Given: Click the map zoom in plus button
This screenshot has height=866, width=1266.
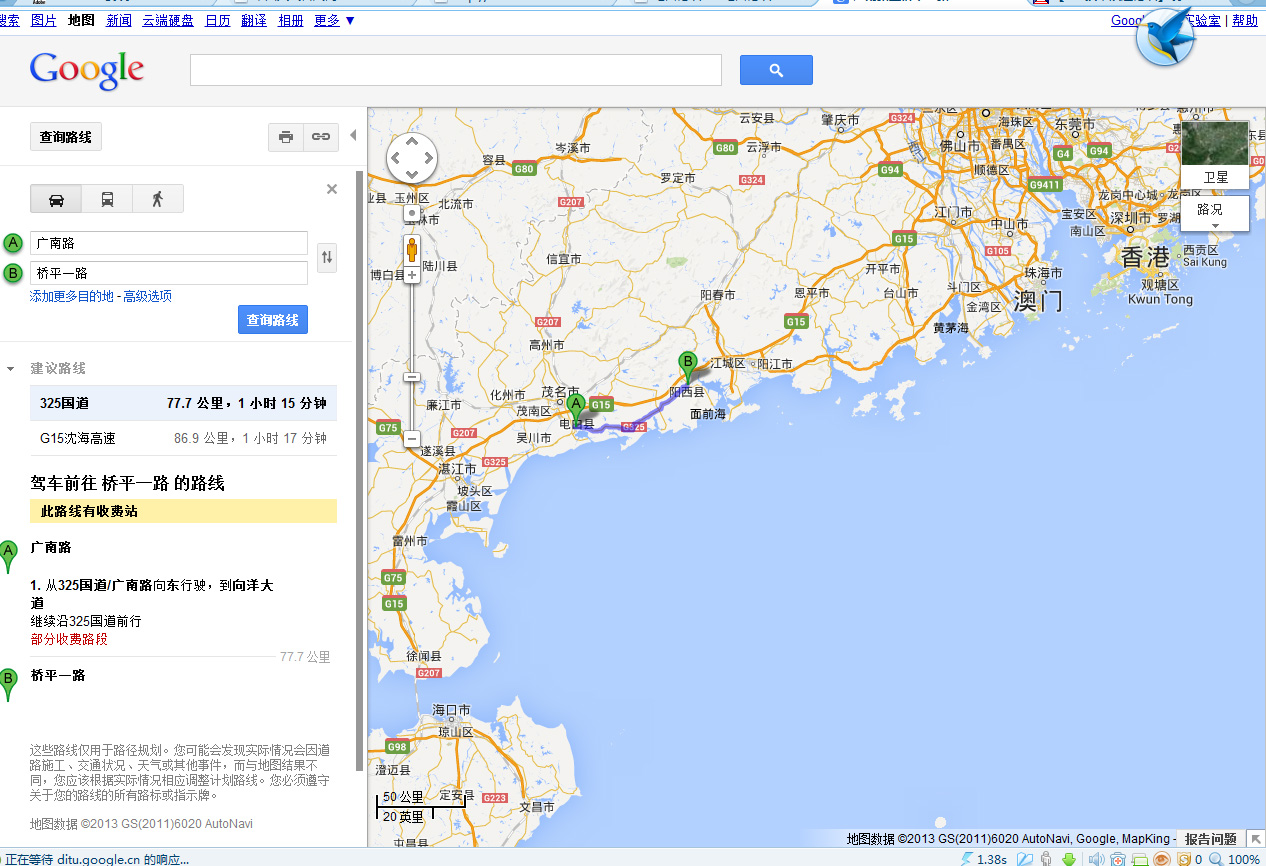Looking at the screenshot, I should click(x=411, y=274).
